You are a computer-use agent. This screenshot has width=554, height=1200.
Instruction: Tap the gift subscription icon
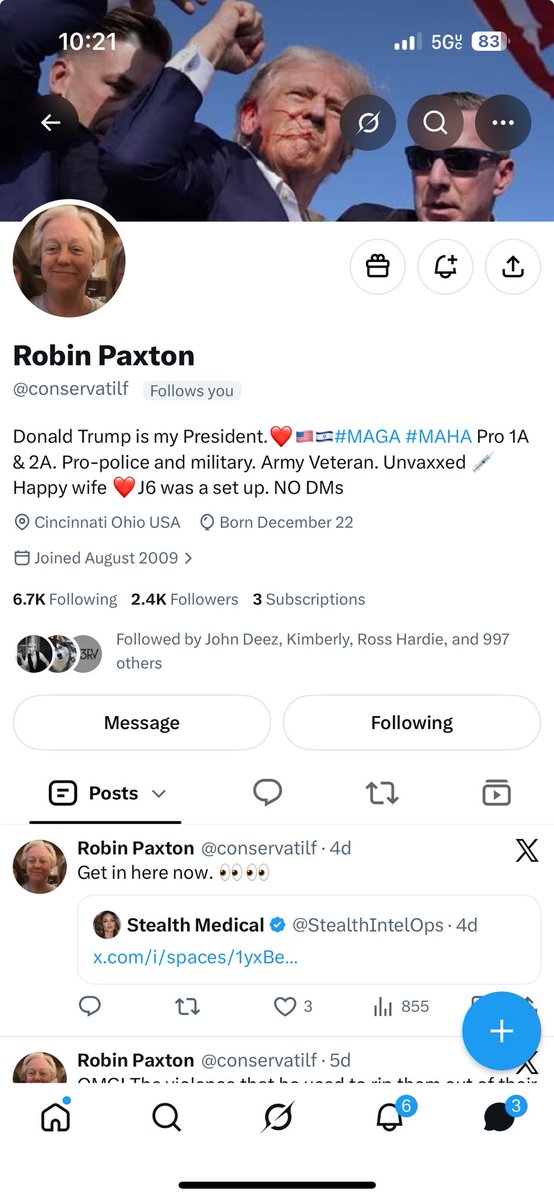coord(377,266)
